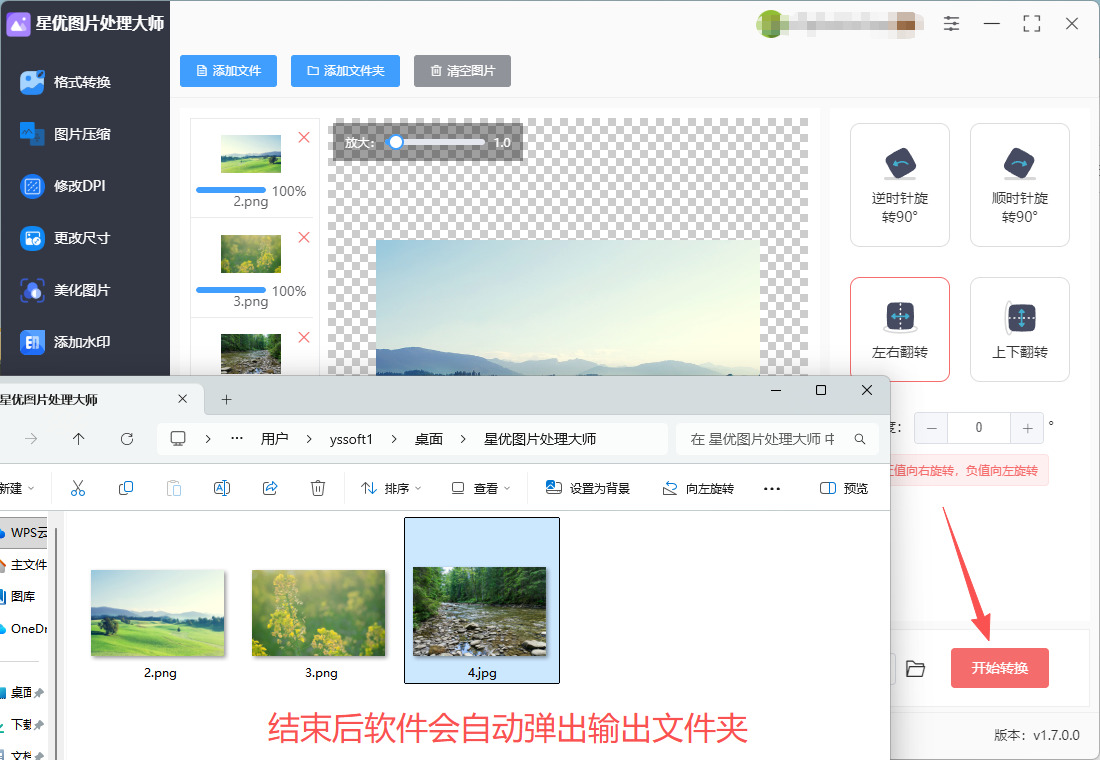
Task: Rotate image left with 向左旋转
Action: click(x=698, y=488)
